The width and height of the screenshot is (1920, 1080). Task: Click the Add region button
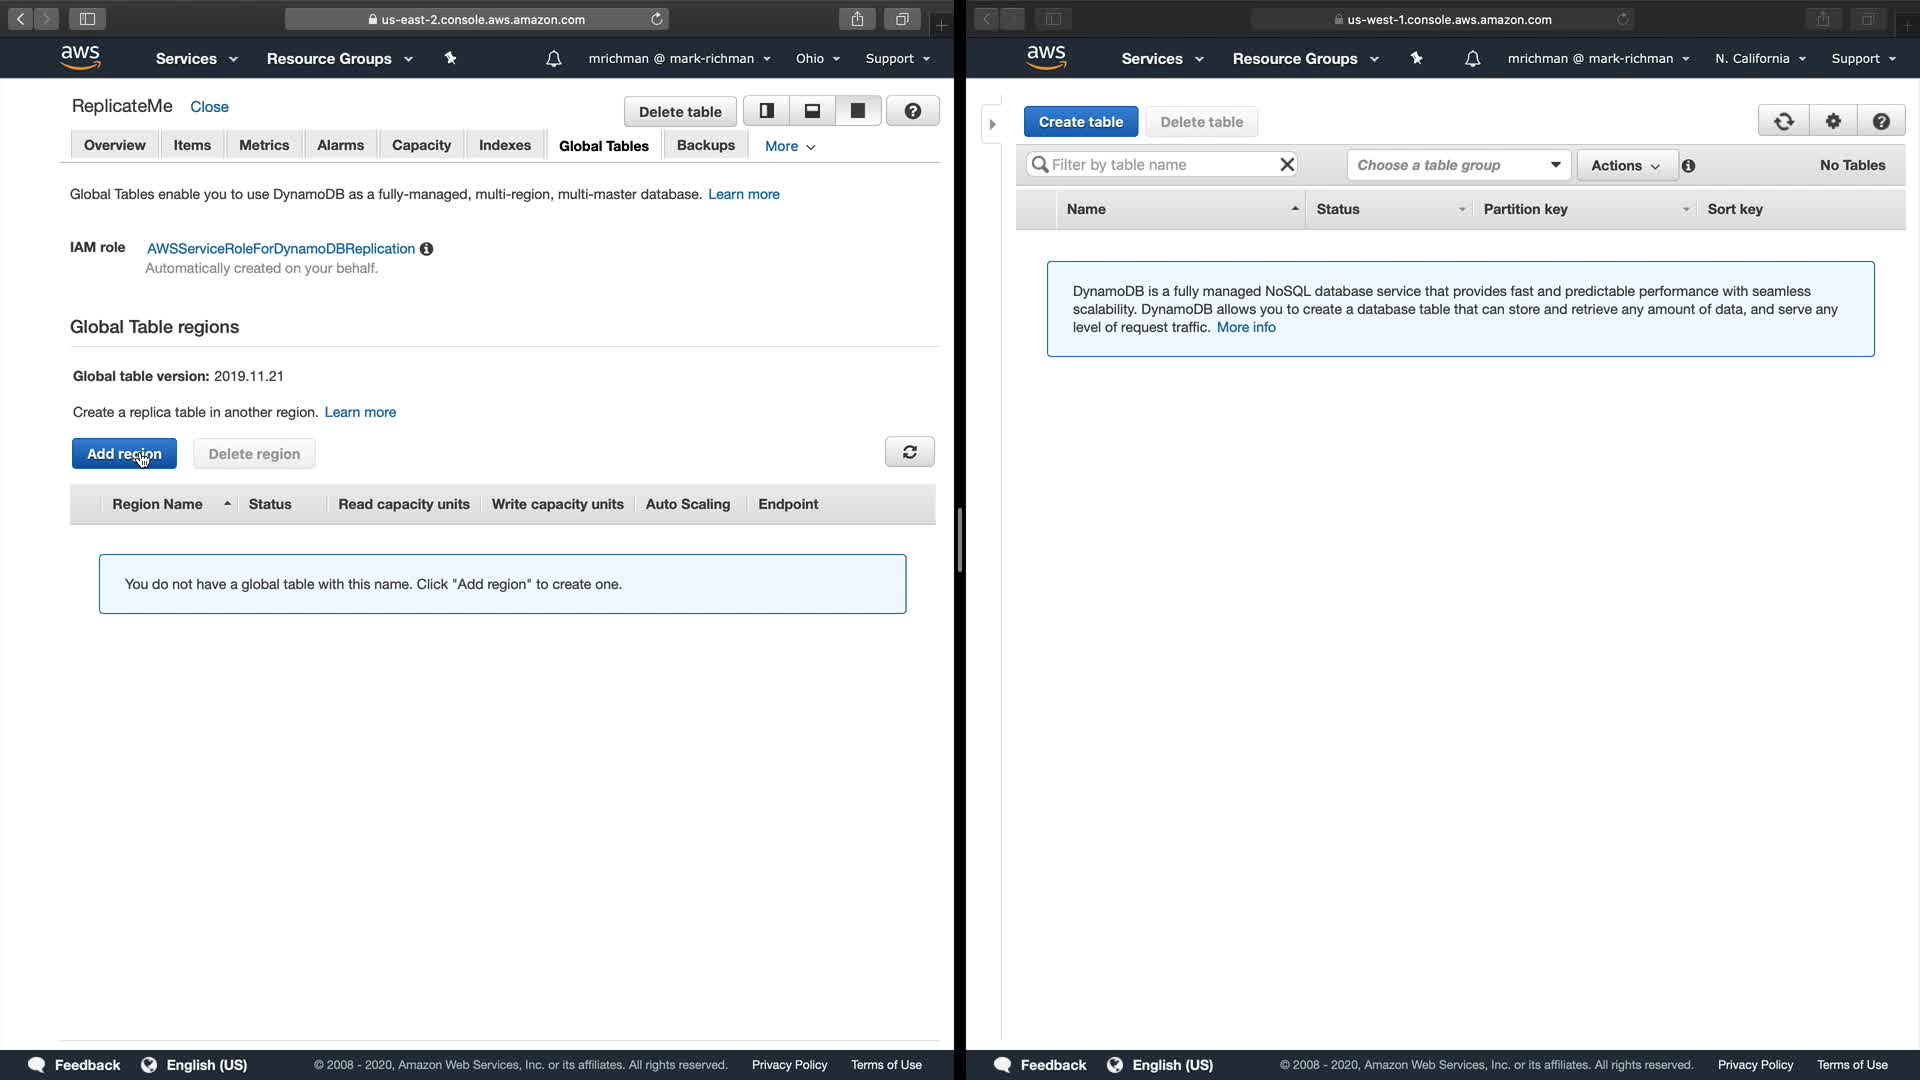(x=124, y=453)
